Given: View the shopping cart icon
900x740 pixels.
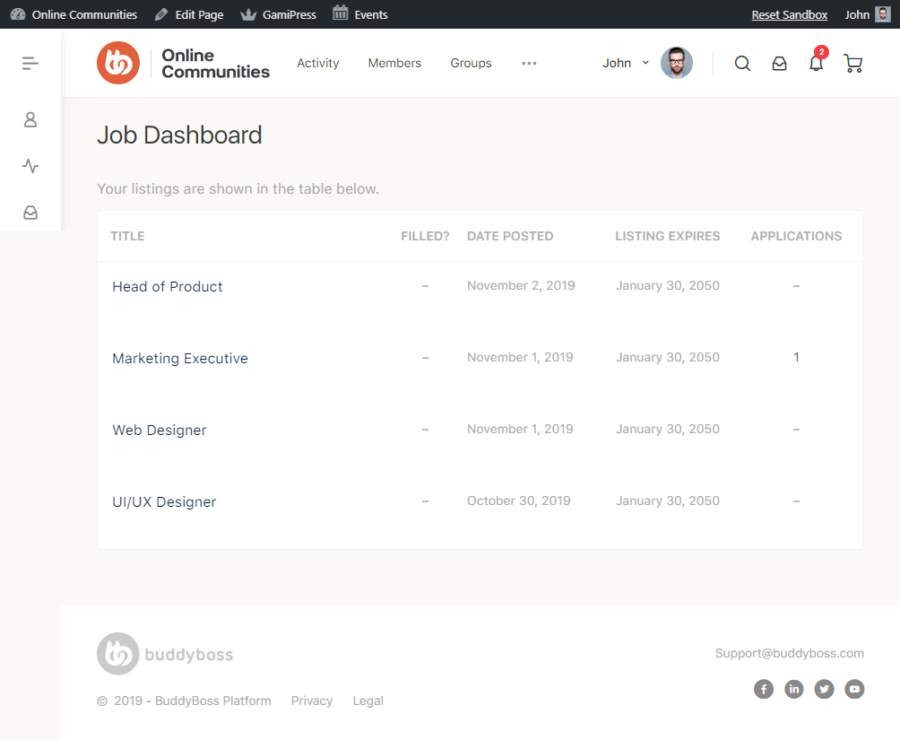Looking at the screenshot, I should pos(852,63).
